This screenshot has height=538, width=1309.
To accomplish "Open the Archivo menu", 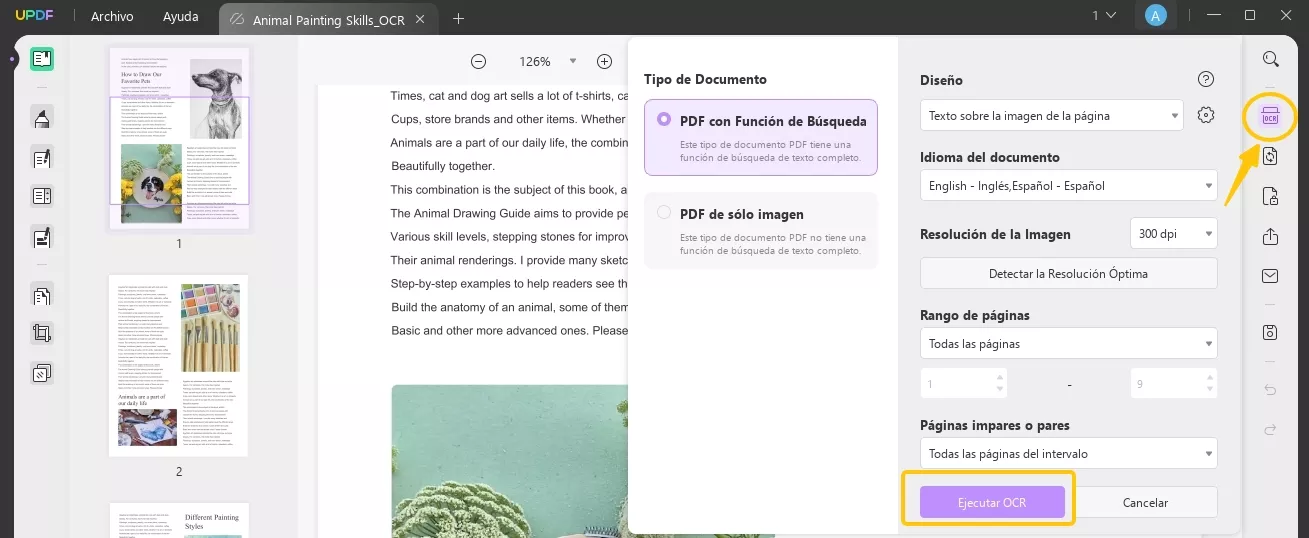I will 112,16.
